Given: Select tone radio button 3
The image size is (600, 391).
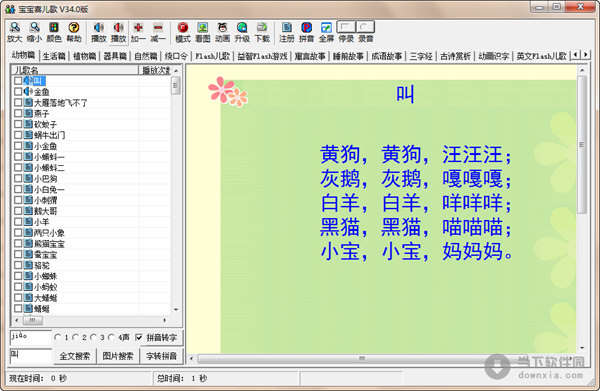Looking at the screenshot, I should [x=93, y=337].
